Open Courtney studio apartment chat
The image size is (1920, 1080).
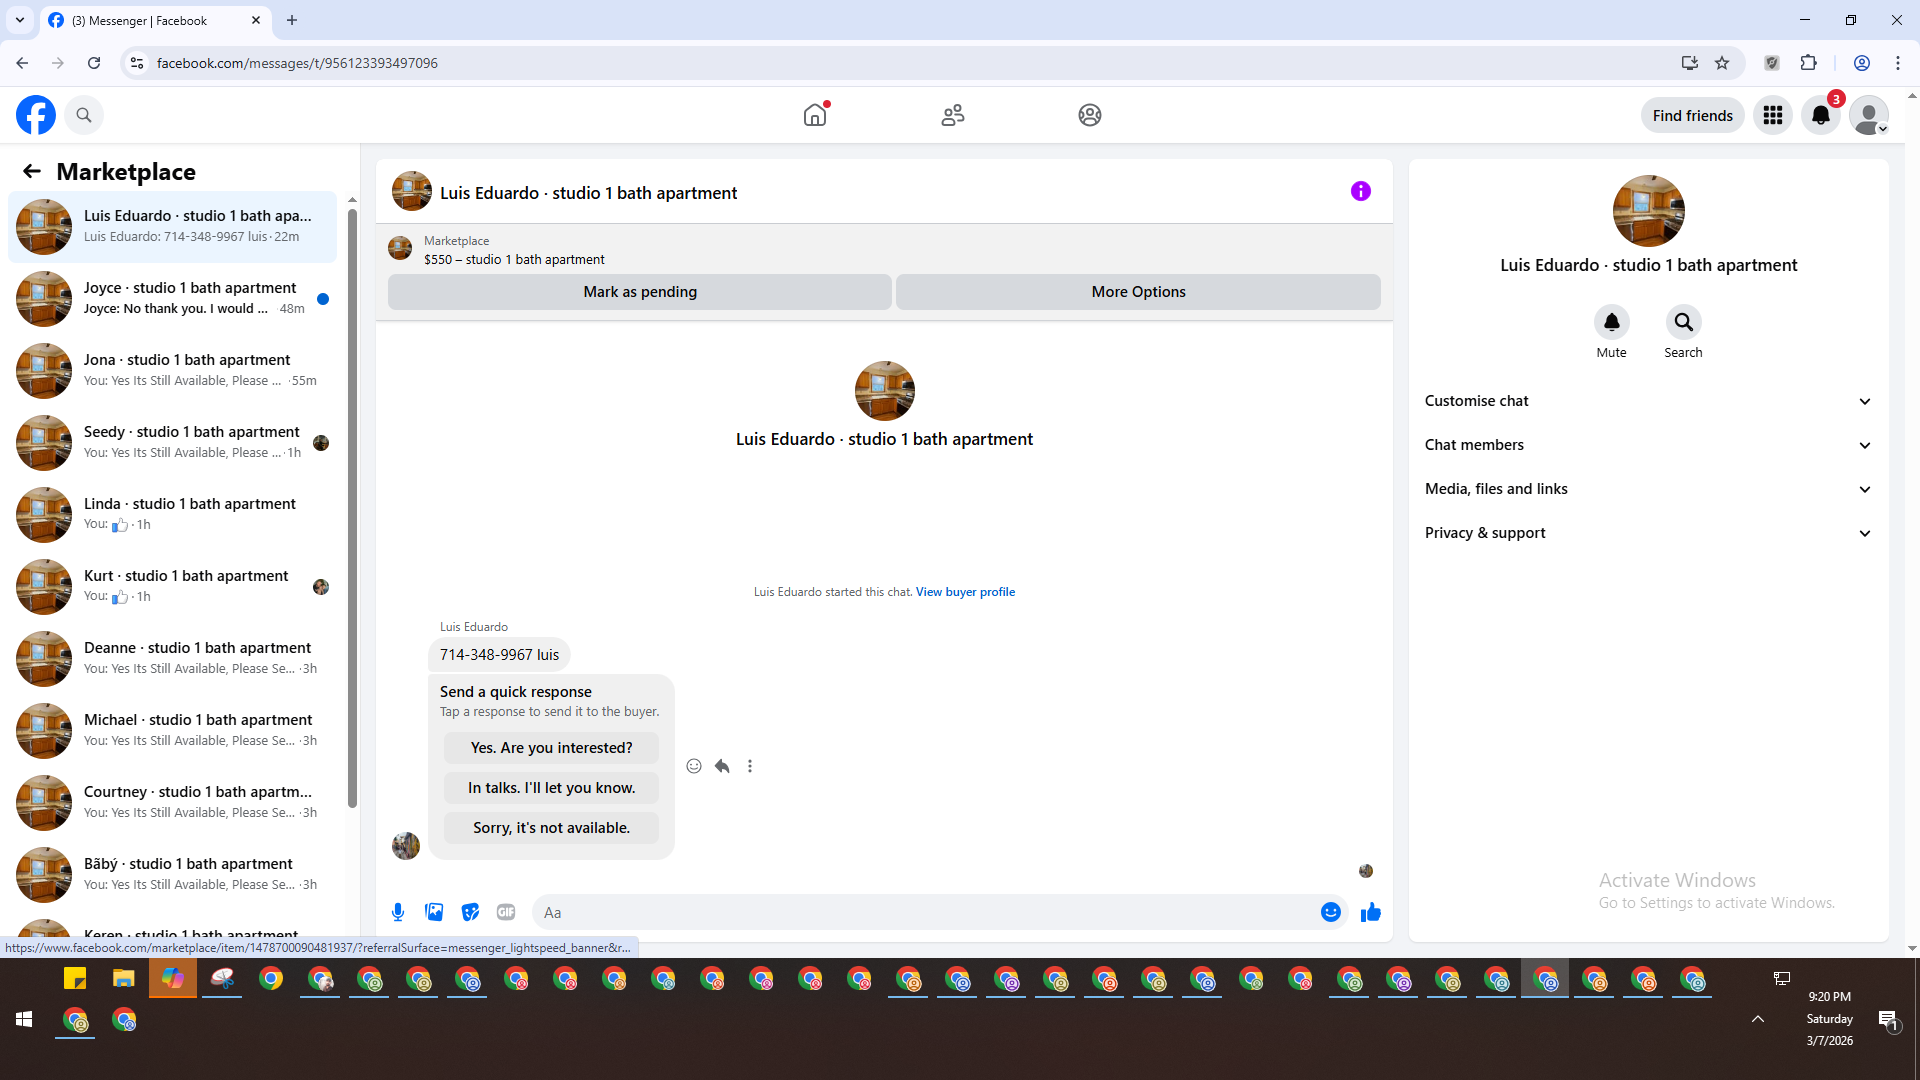(x=173, y=803)
